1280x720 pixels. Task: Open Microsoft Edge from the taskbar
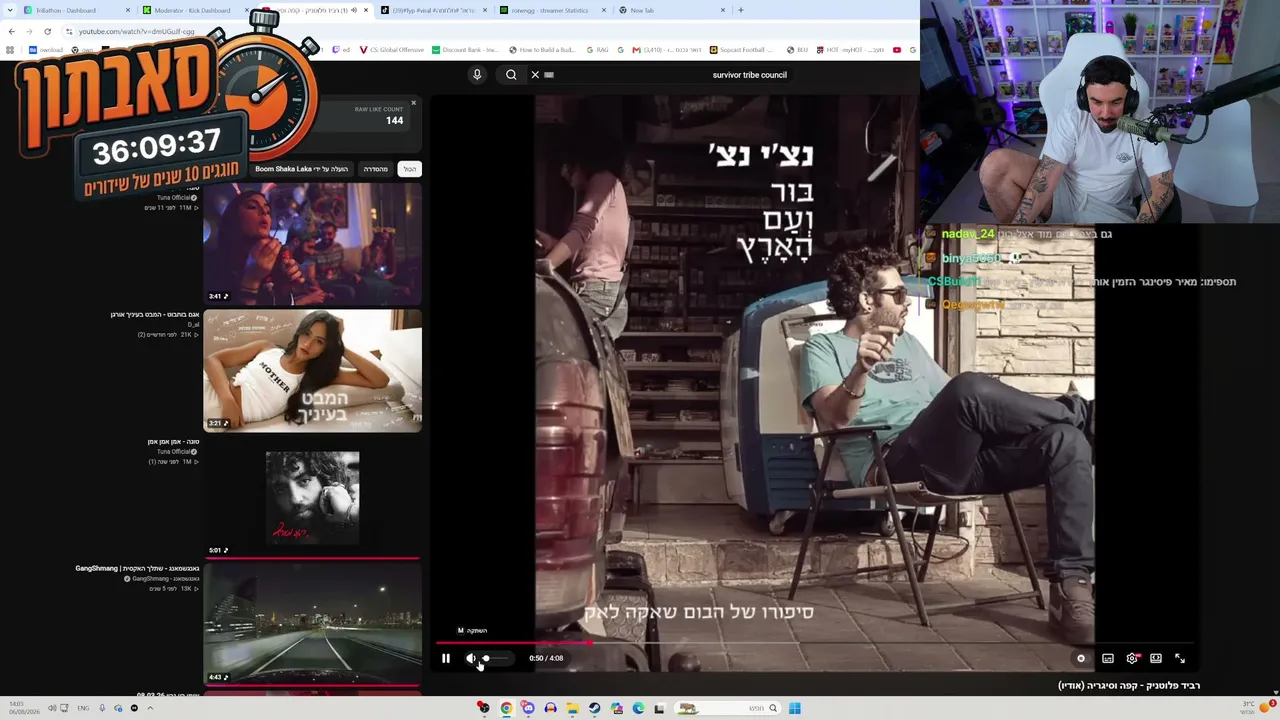point(638,708)
